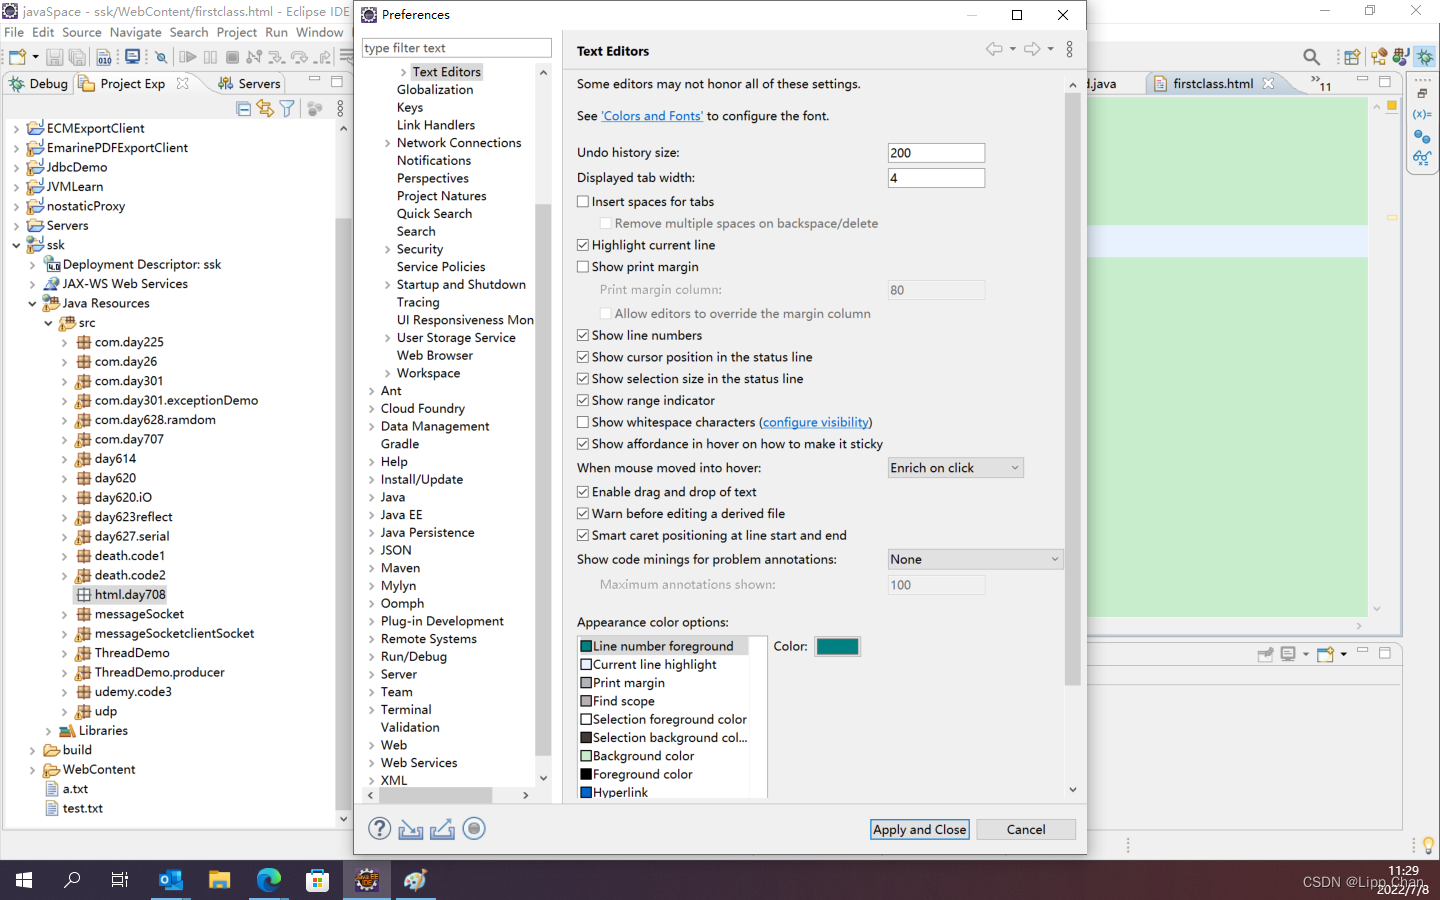Open Outlook from the Windows taskbar
This screenshot has width=1440, height=900.
(171, 880)
